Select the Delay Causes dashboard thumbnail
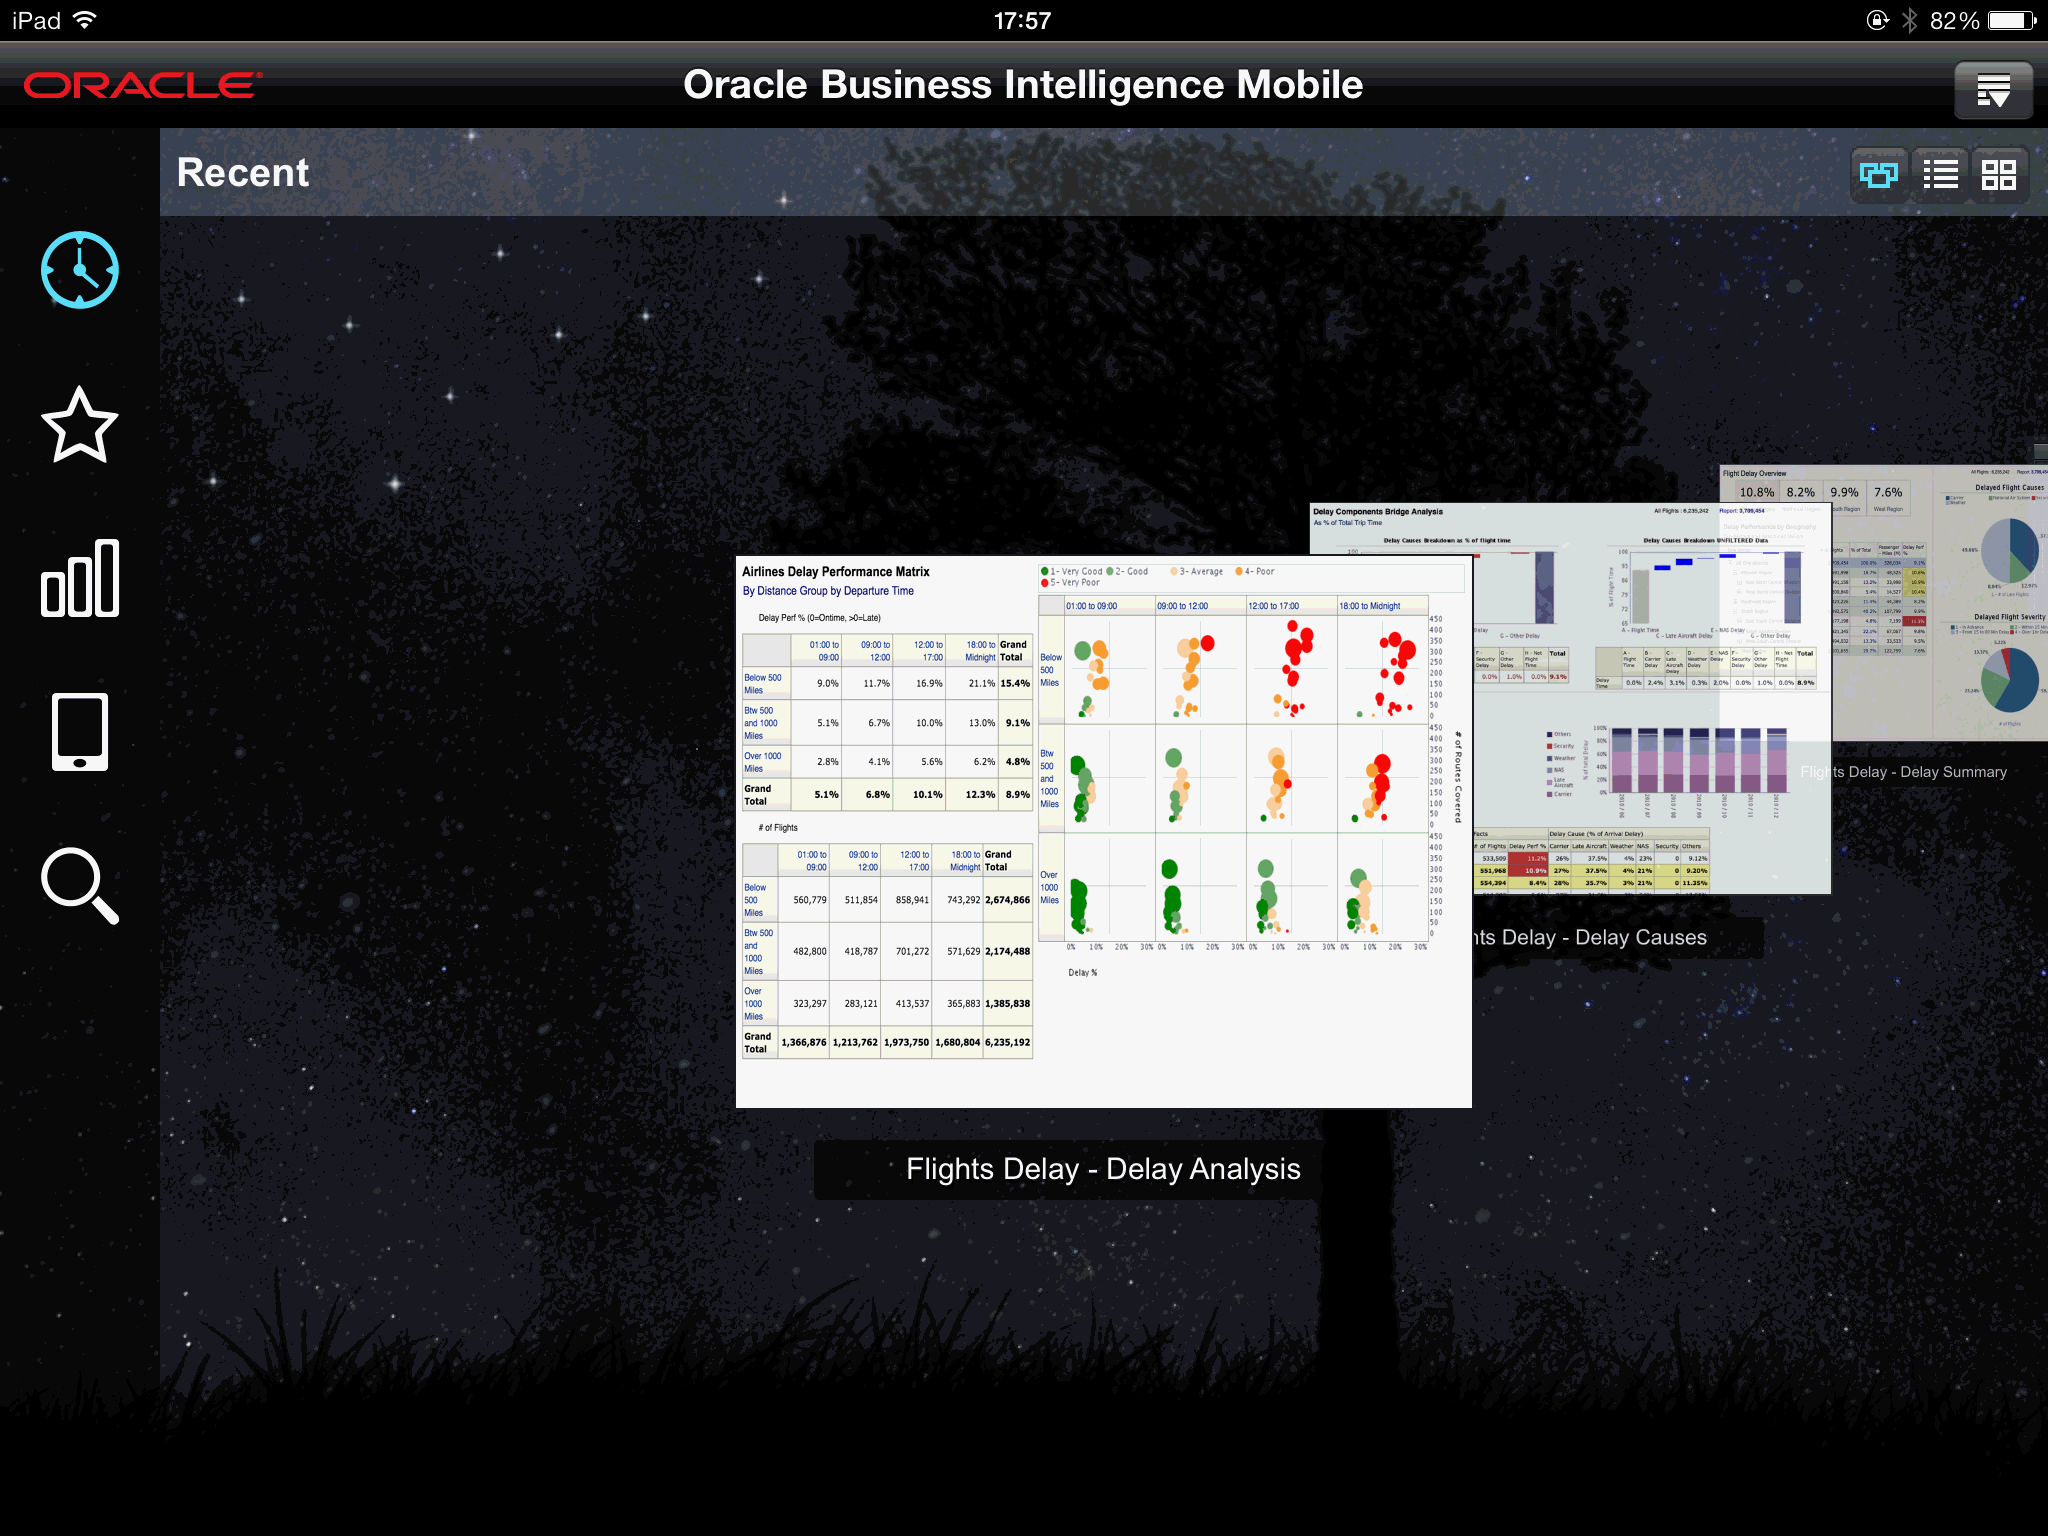2048x1536 pixels. point(1650,700)
